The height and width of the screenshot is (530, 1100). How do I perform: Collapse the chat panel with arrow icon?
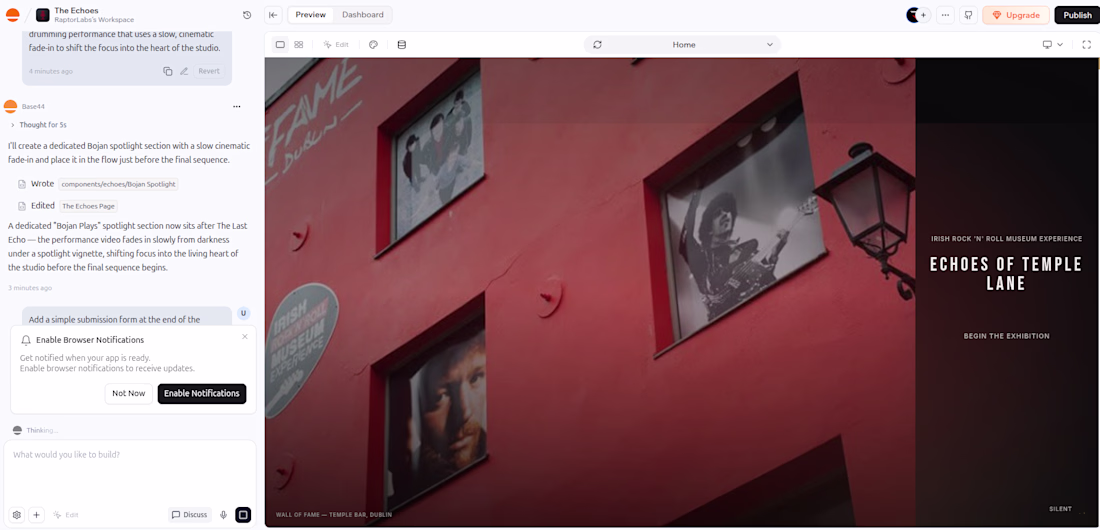[274, 15]
